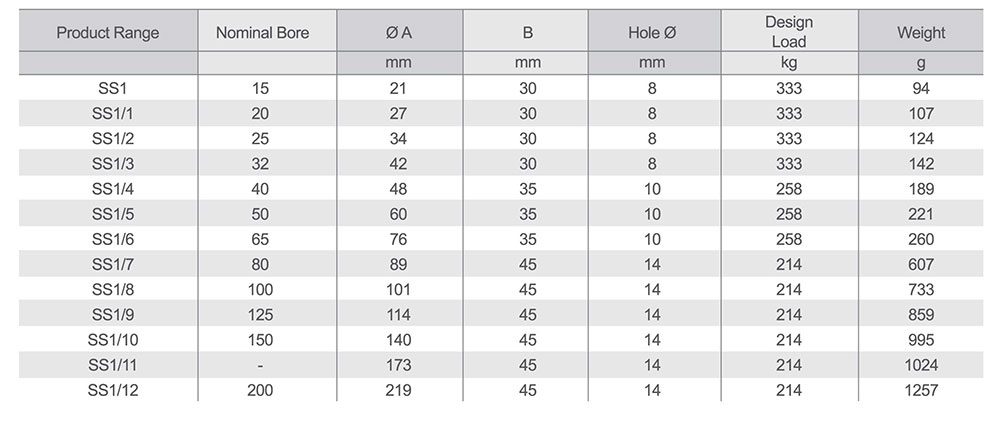Select the weight value 1024
Viewport: 1000px width, 430px height.
[x=921, y=365]
